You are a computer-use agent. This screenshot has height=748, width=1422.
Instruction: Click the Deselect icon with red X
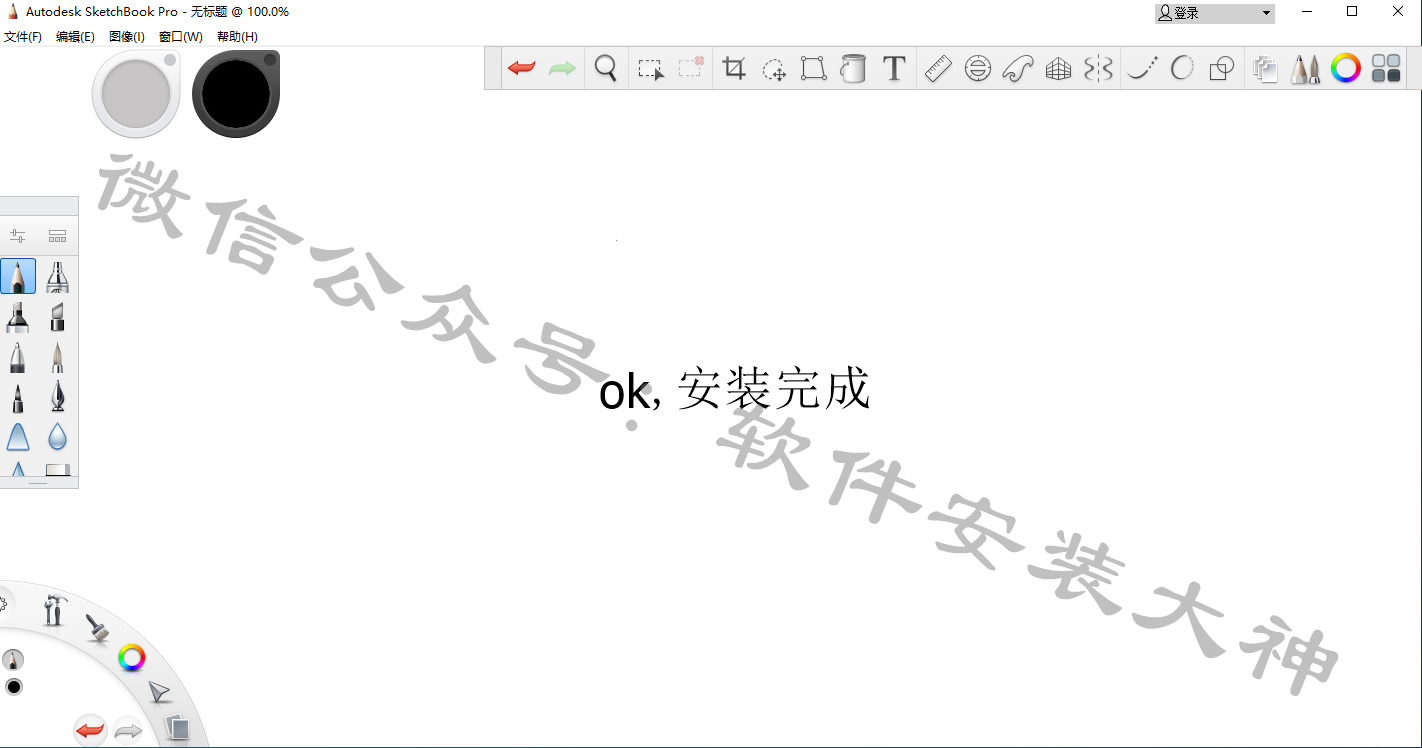click(x=691, y=68)
